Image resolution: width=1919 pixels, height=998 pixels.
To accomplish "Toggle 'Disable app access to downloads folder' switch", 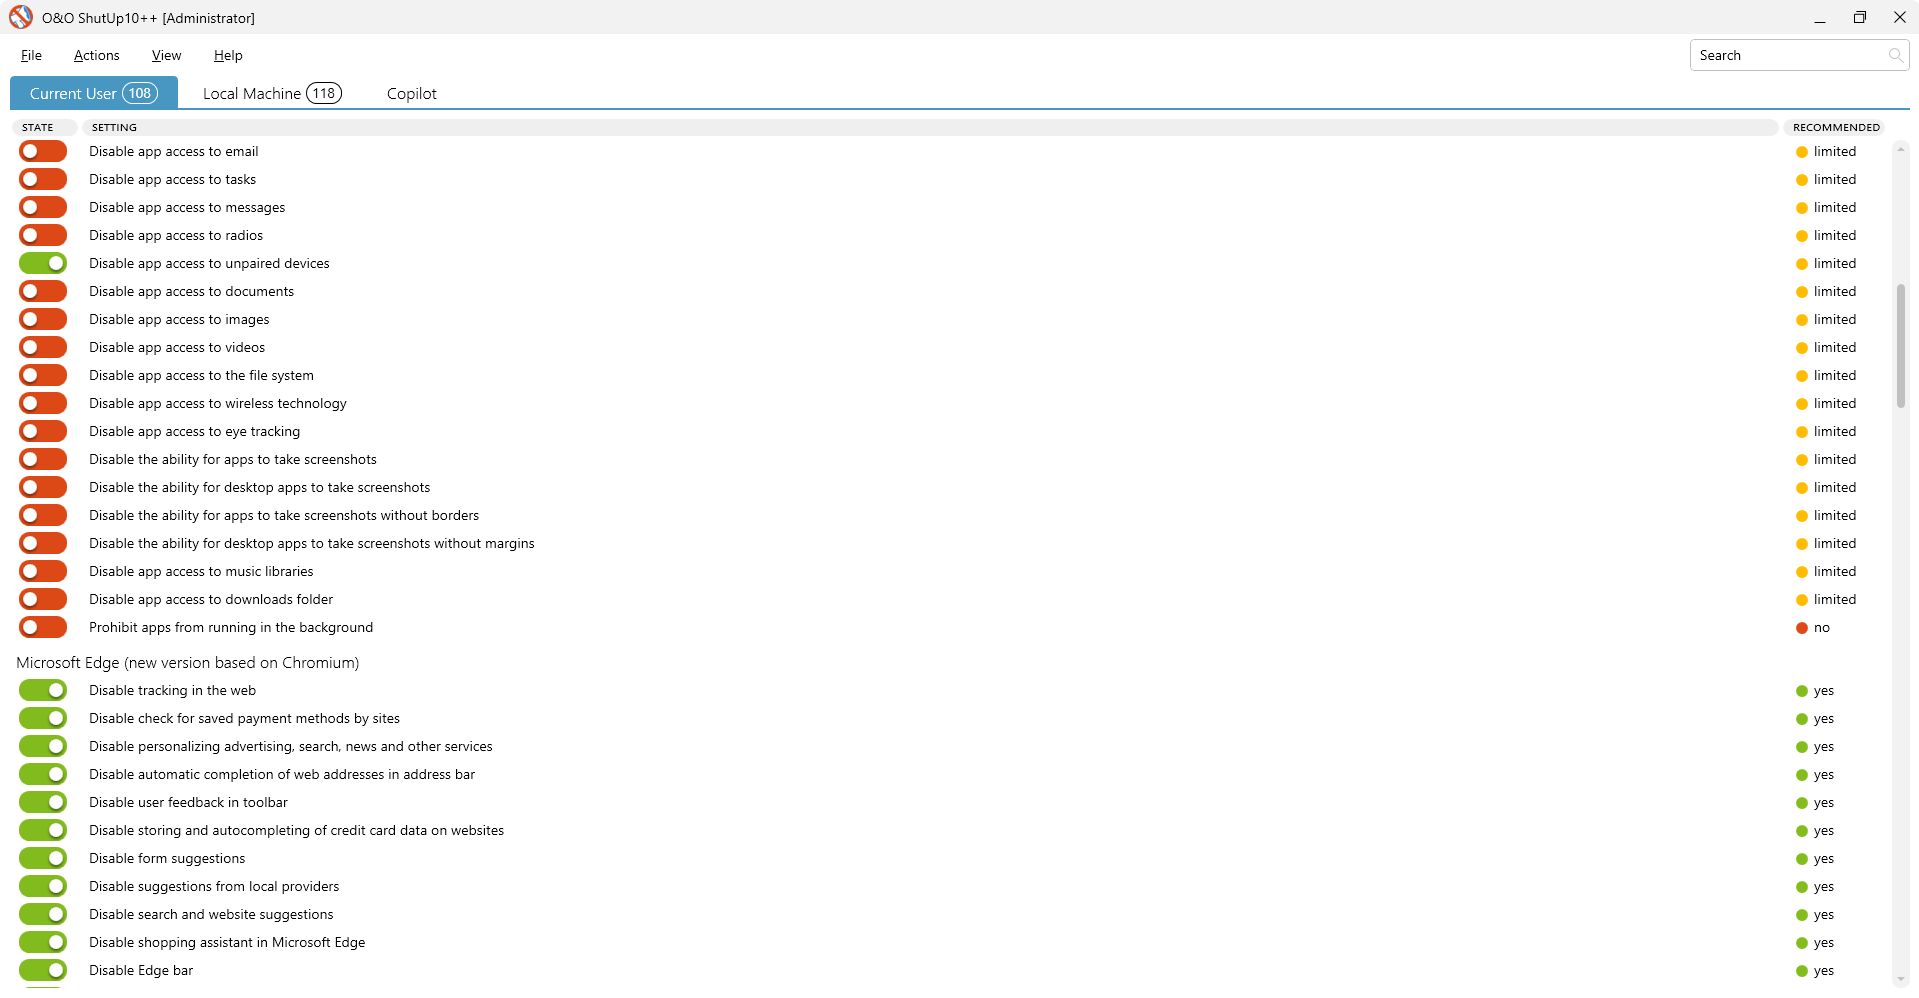I will point(43,599).
